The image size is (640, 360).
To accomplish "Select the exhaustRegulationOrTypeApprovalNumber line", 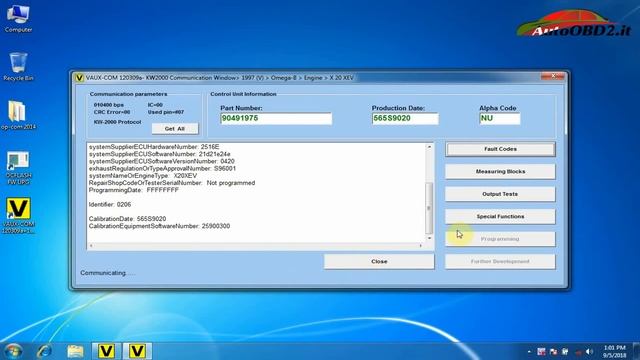I will pyautogui.click(x=162, y=168).
